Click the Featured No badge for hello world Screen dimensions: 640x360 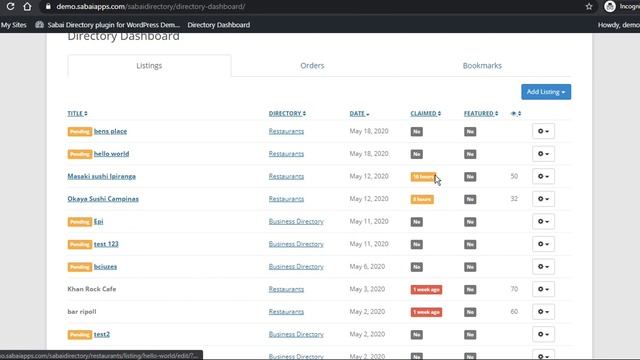point(470,154)
